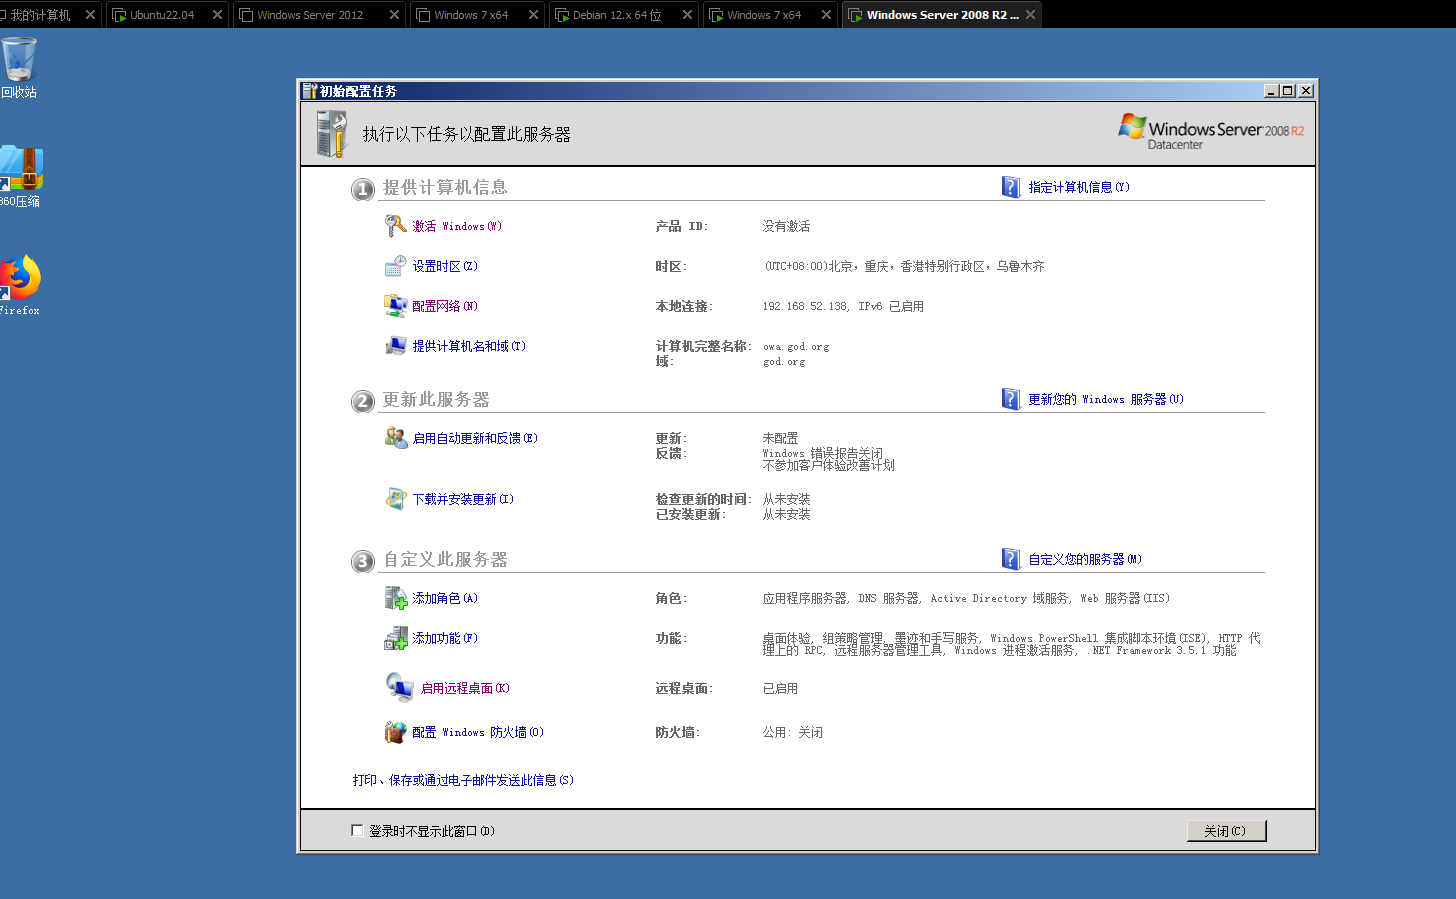The height and width of the screenshot is (899, 1456).
Task: Click the 下载并安装更新 icon
Action: click(396, 498)
